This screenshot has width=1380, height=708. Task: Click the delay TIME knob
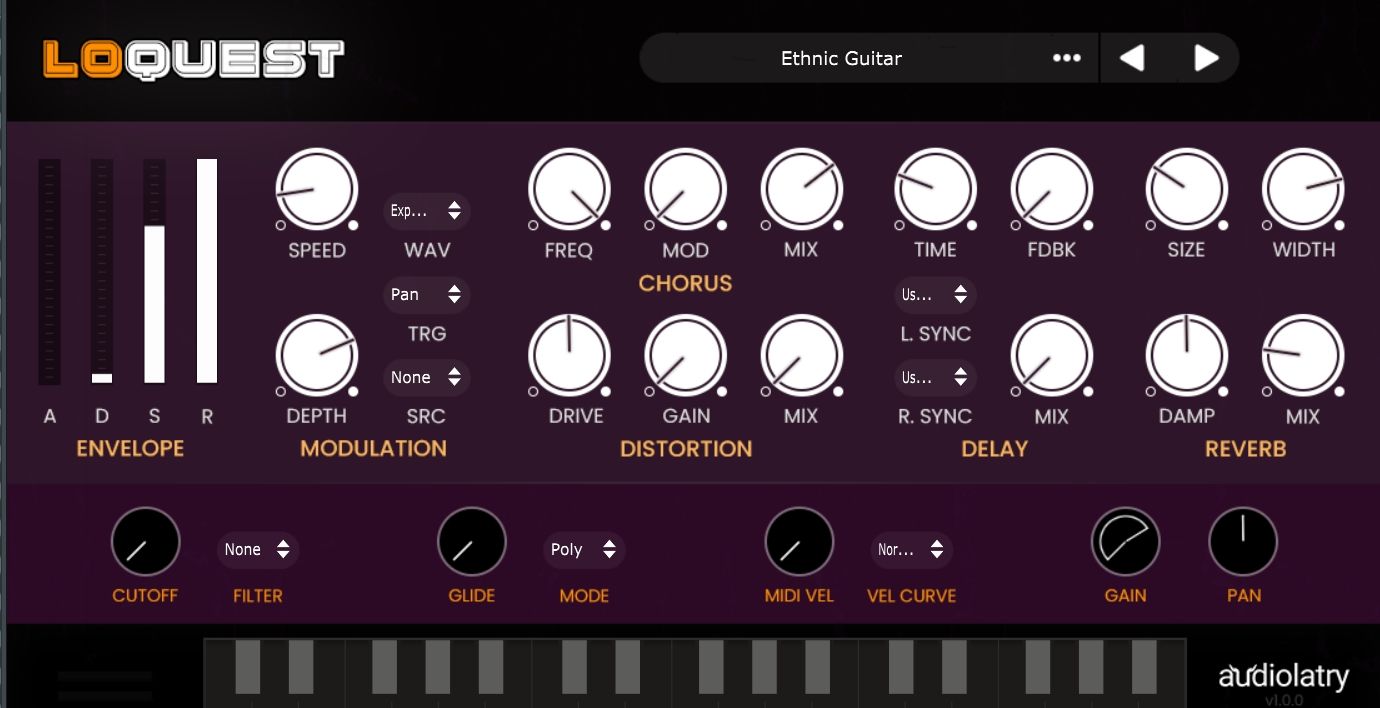[935, 189]
